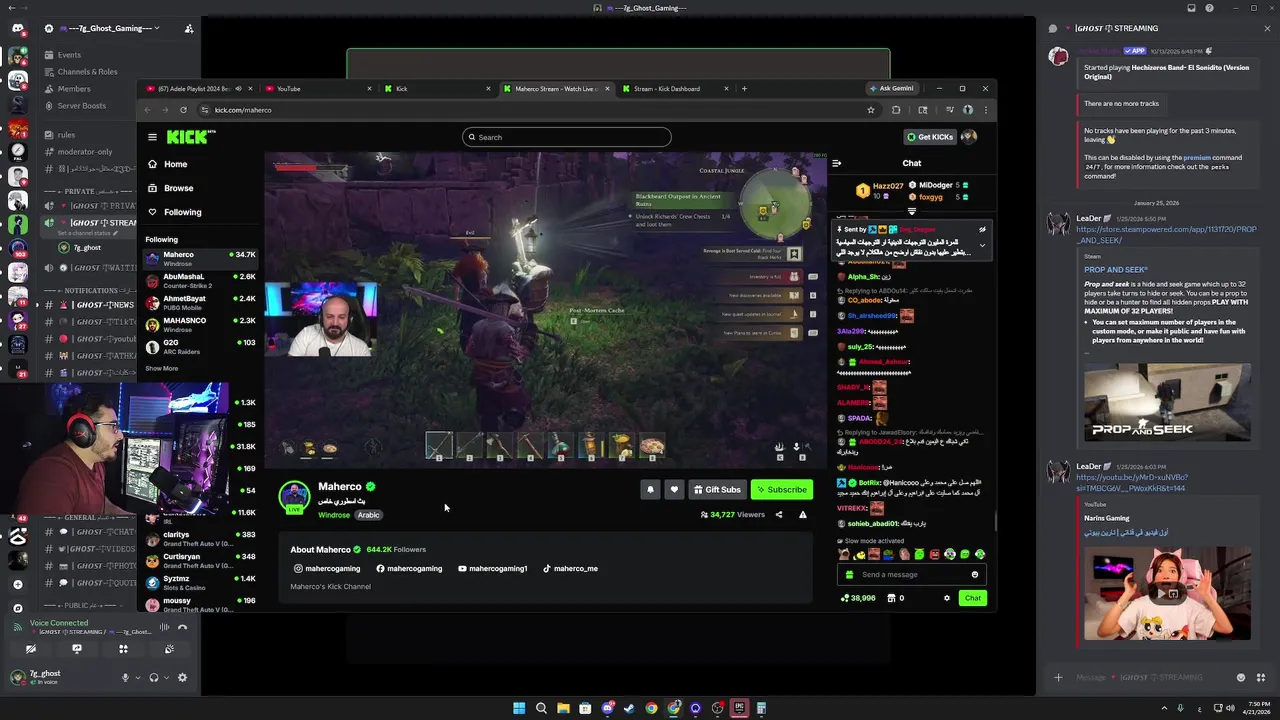Screen dimensions: 1280x720
Task: Subscribe to Maherco channel
Action: point(782,489)
